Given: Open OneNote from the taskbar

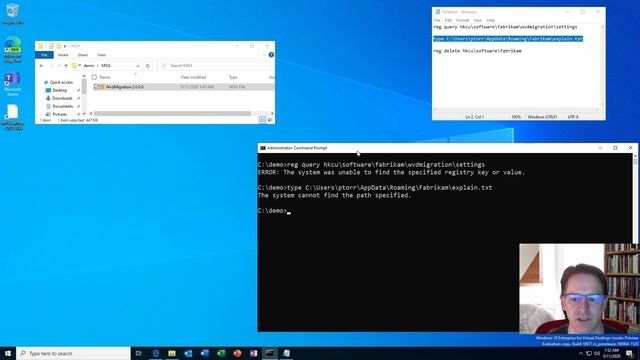Looking at the screenshot, I should click(253, 353).
